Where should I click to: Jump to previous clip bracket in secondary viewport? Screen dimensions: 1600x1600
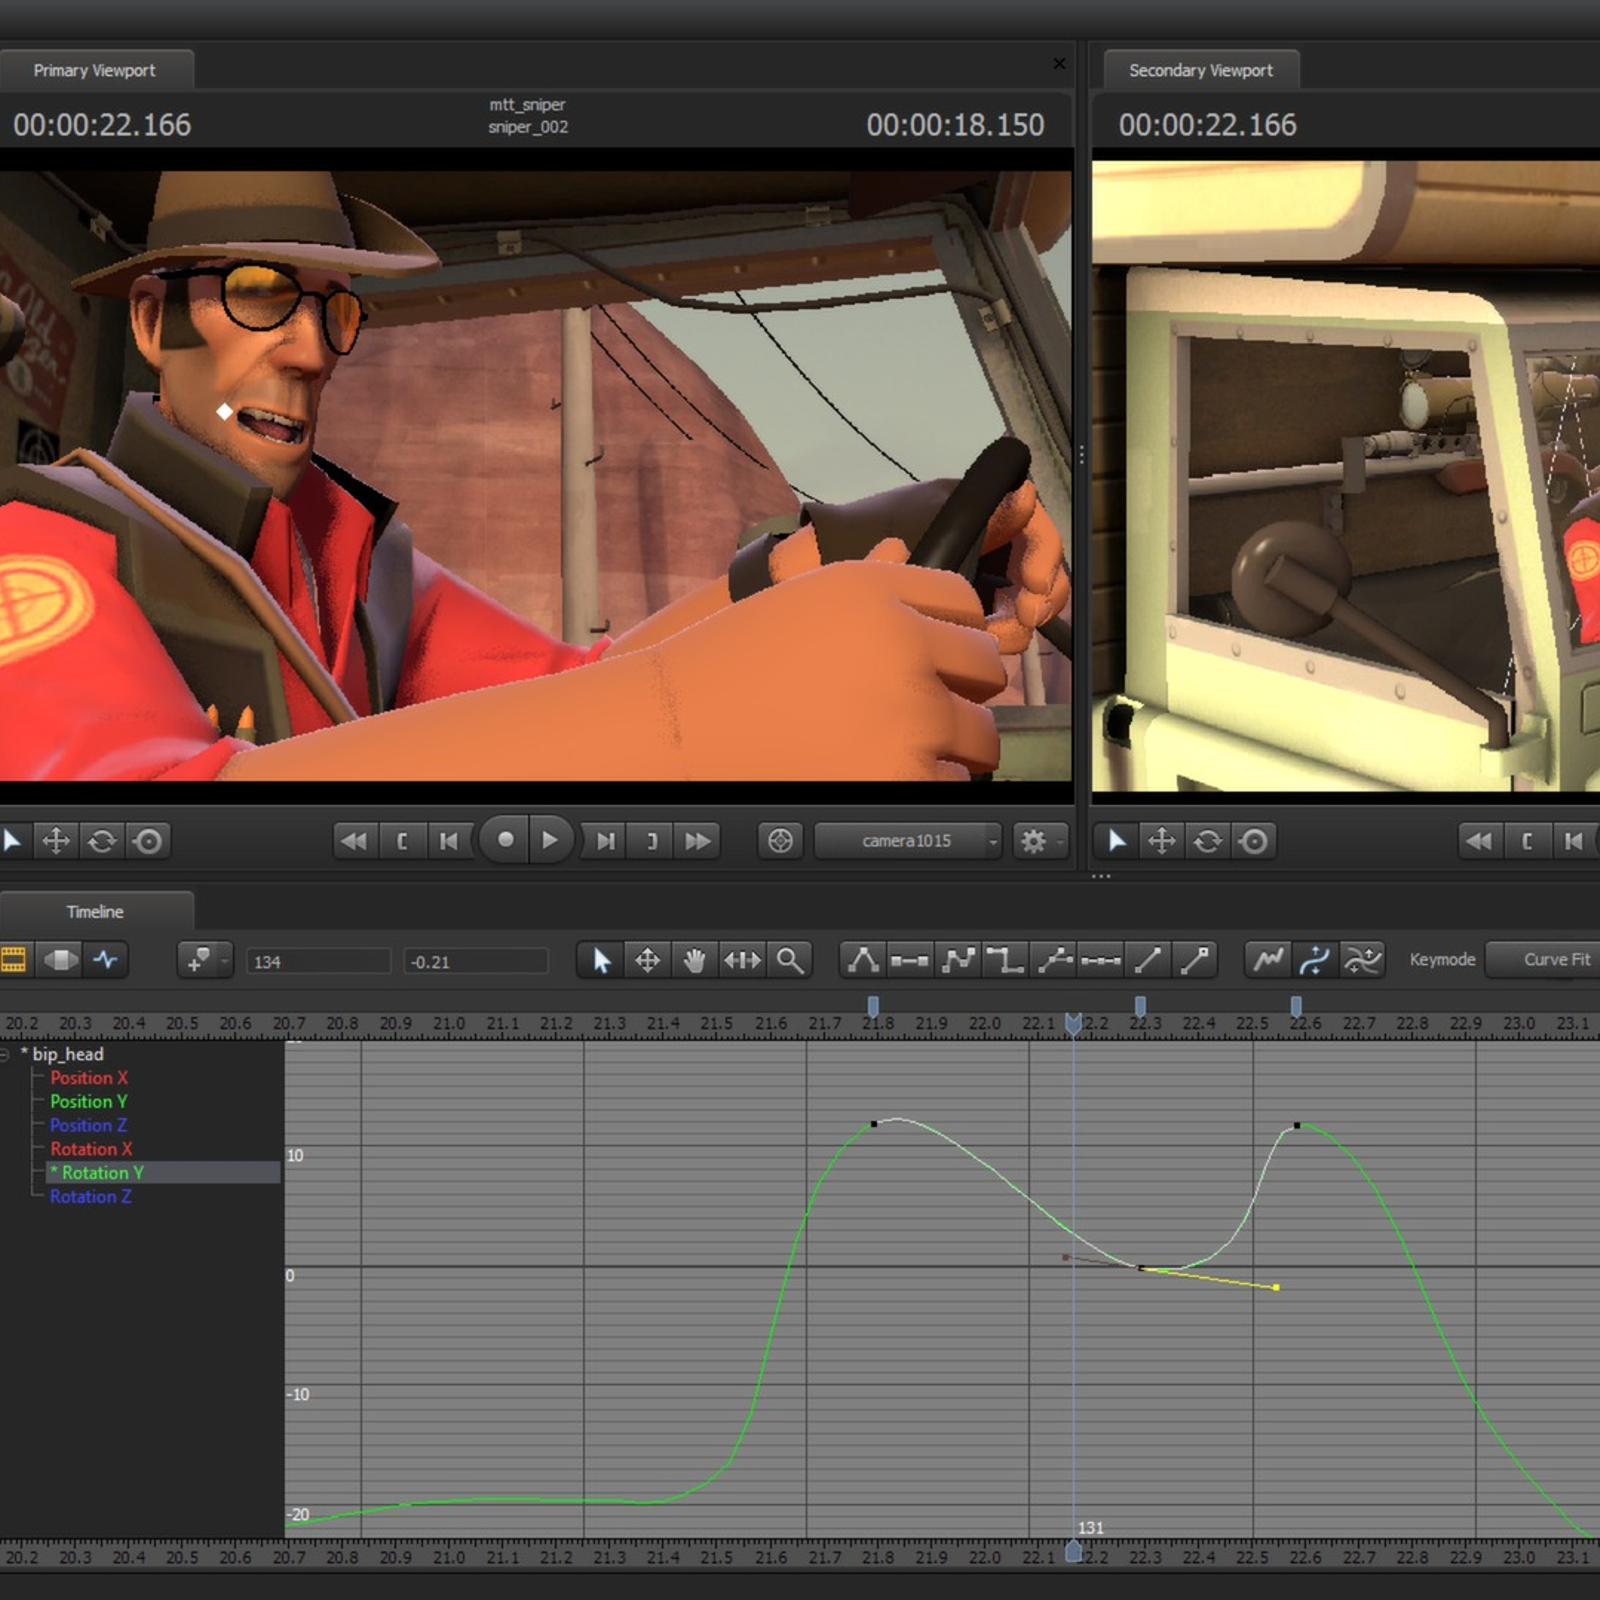pos(1527,841)
